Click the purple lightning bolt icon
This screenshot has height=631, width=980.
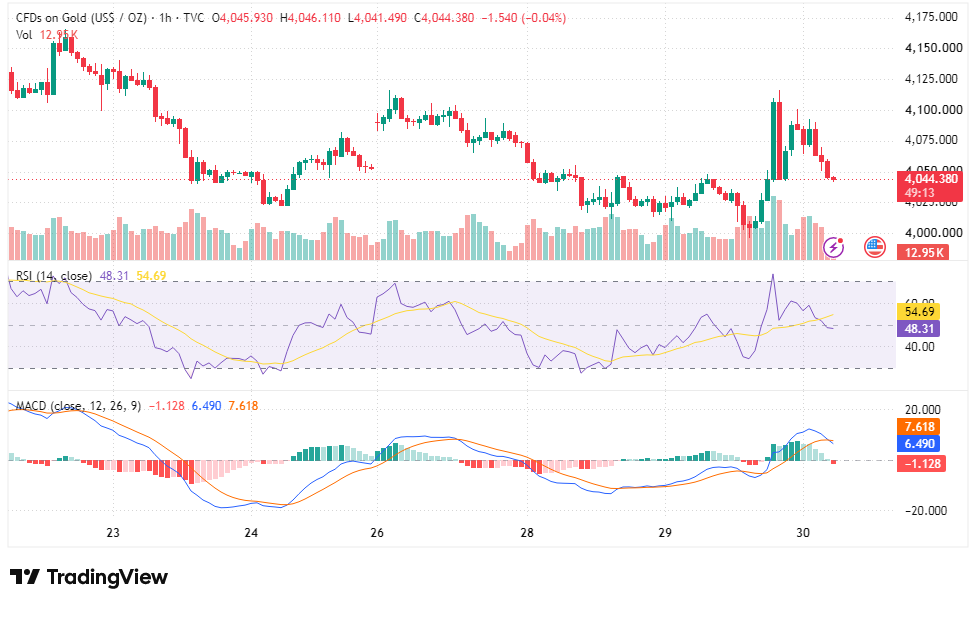[x=834, y=247]
